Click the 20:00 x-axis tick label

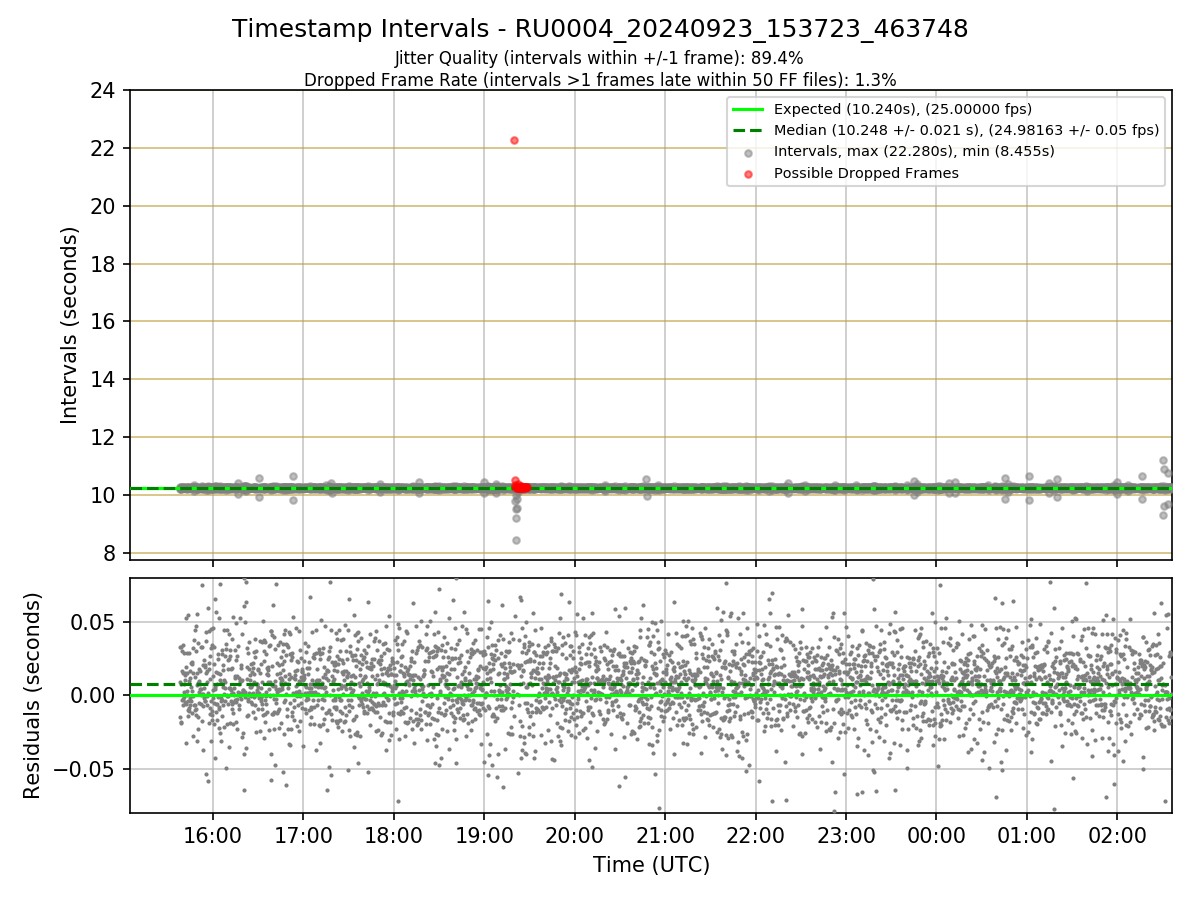tap(574, 834)
